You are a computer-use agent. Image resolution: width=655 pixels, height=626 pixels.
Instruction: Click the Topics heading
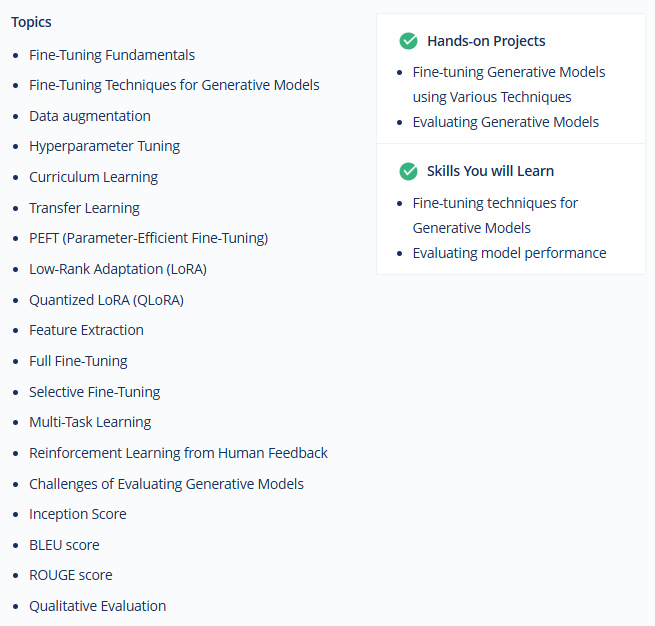(x=31, y=22)
